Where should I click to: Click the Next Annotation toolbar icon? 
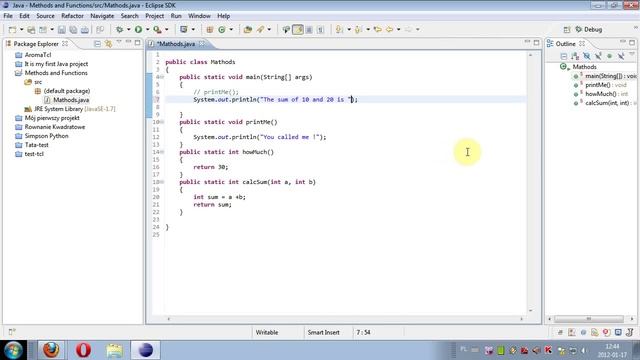point(339,29)
